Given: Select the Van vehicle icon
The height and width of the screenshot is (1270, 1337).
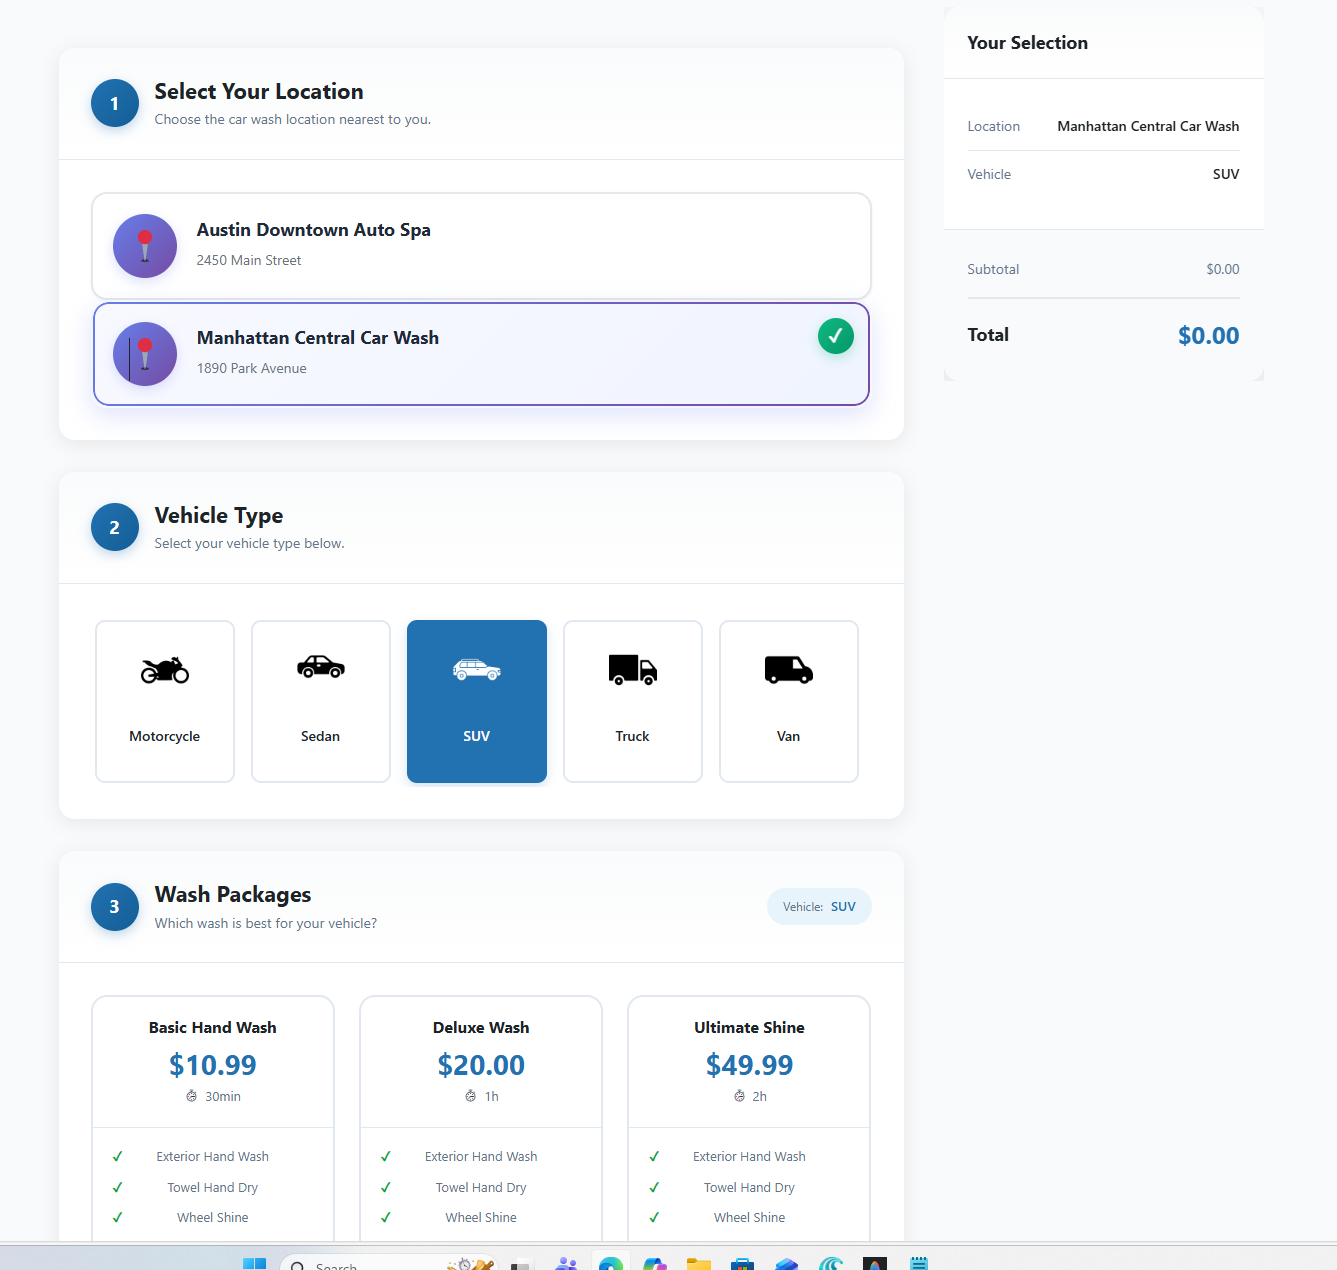Looking at the screenshot, I should 789,670.
